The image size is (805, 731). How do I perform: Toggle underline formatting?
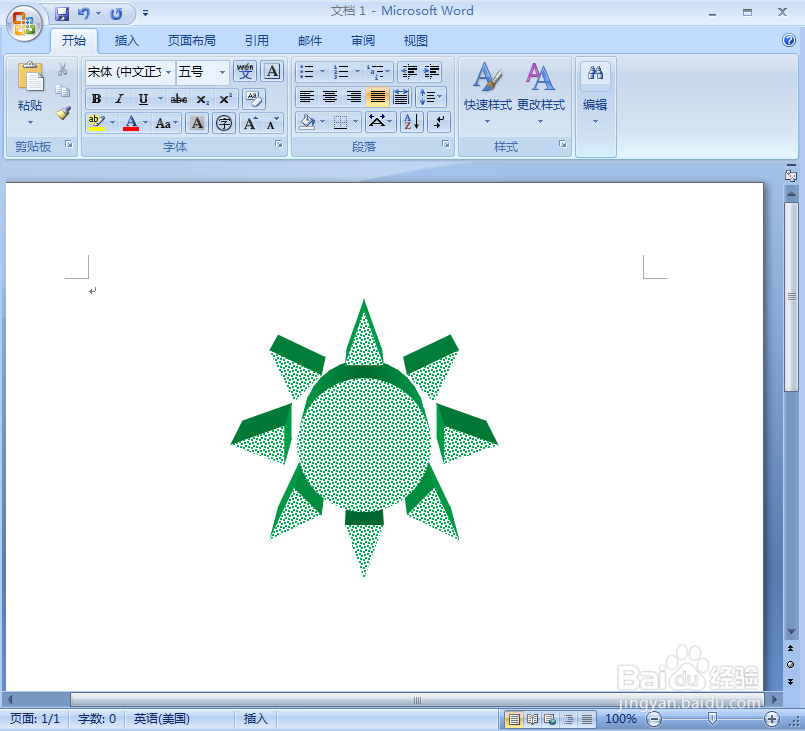(x=143, y=99)
